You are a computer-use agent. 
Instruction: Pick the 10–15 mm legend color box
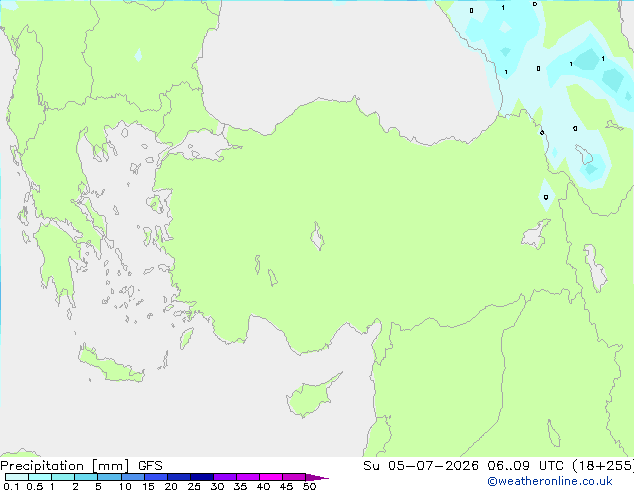pyautogui.click(x=133, y=477)
